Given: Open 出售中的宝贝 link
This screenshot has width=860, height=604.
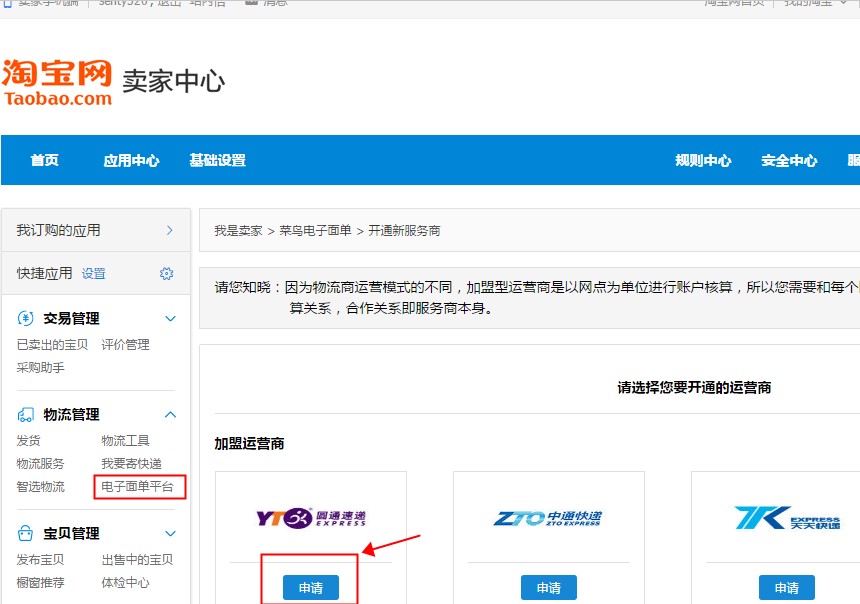Looking at the screenshot, I should click(138, 560).
